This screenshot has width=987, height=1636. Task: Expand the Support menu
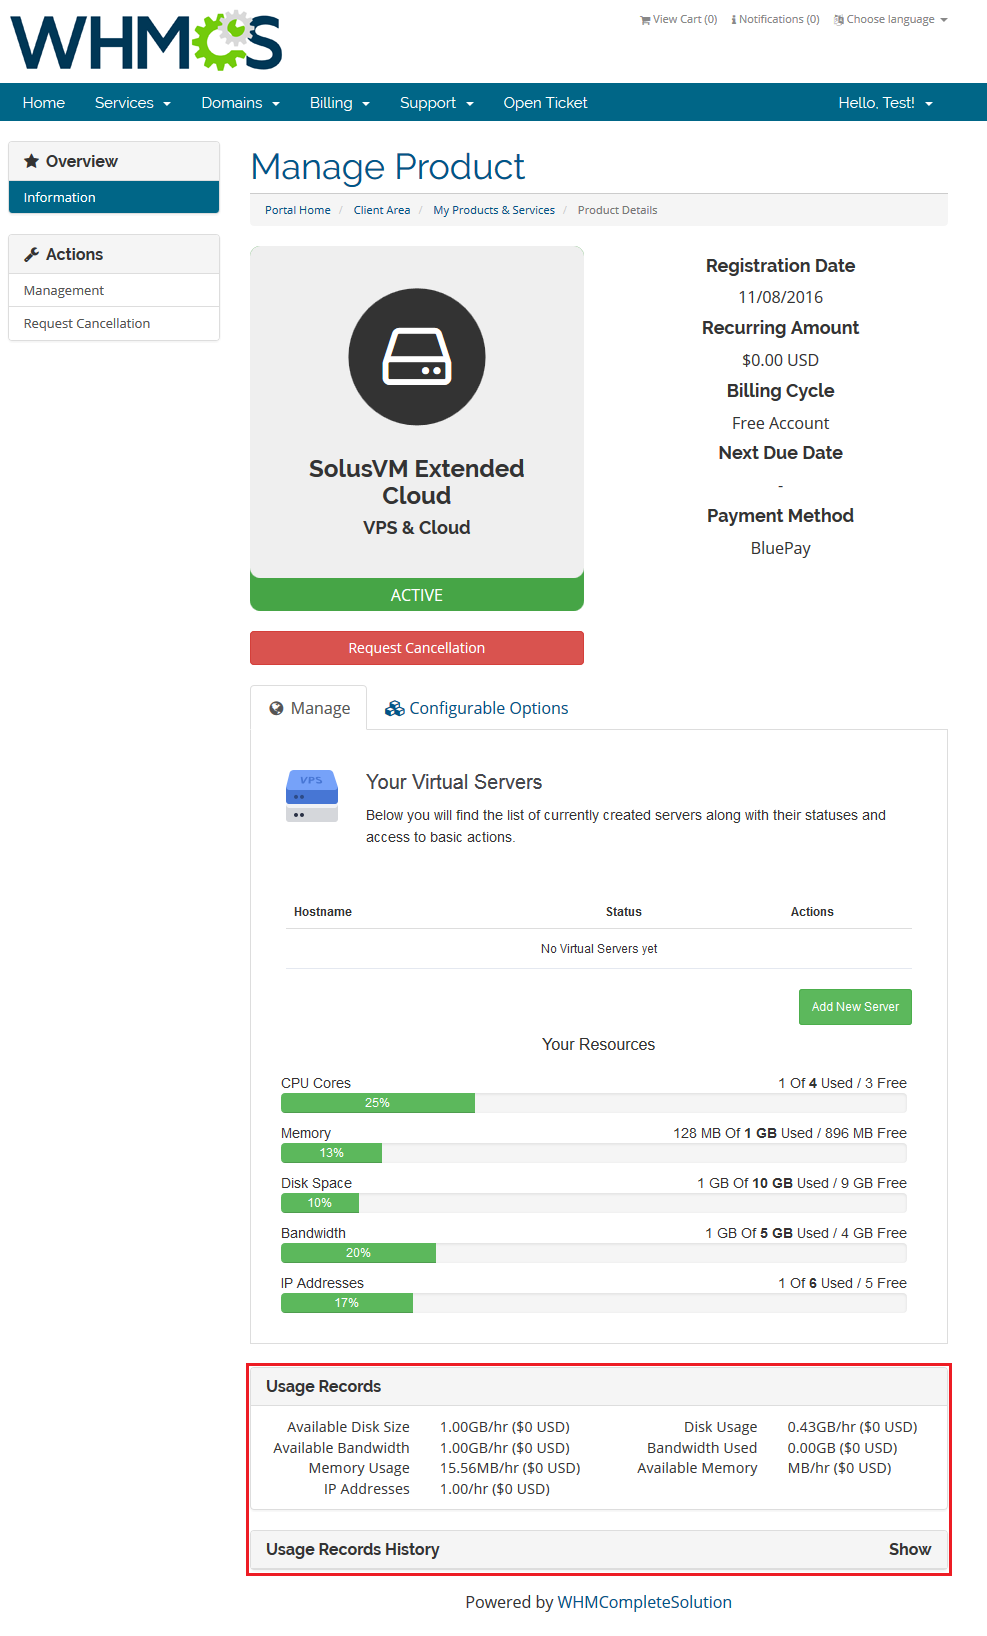(x=437, y=102)
